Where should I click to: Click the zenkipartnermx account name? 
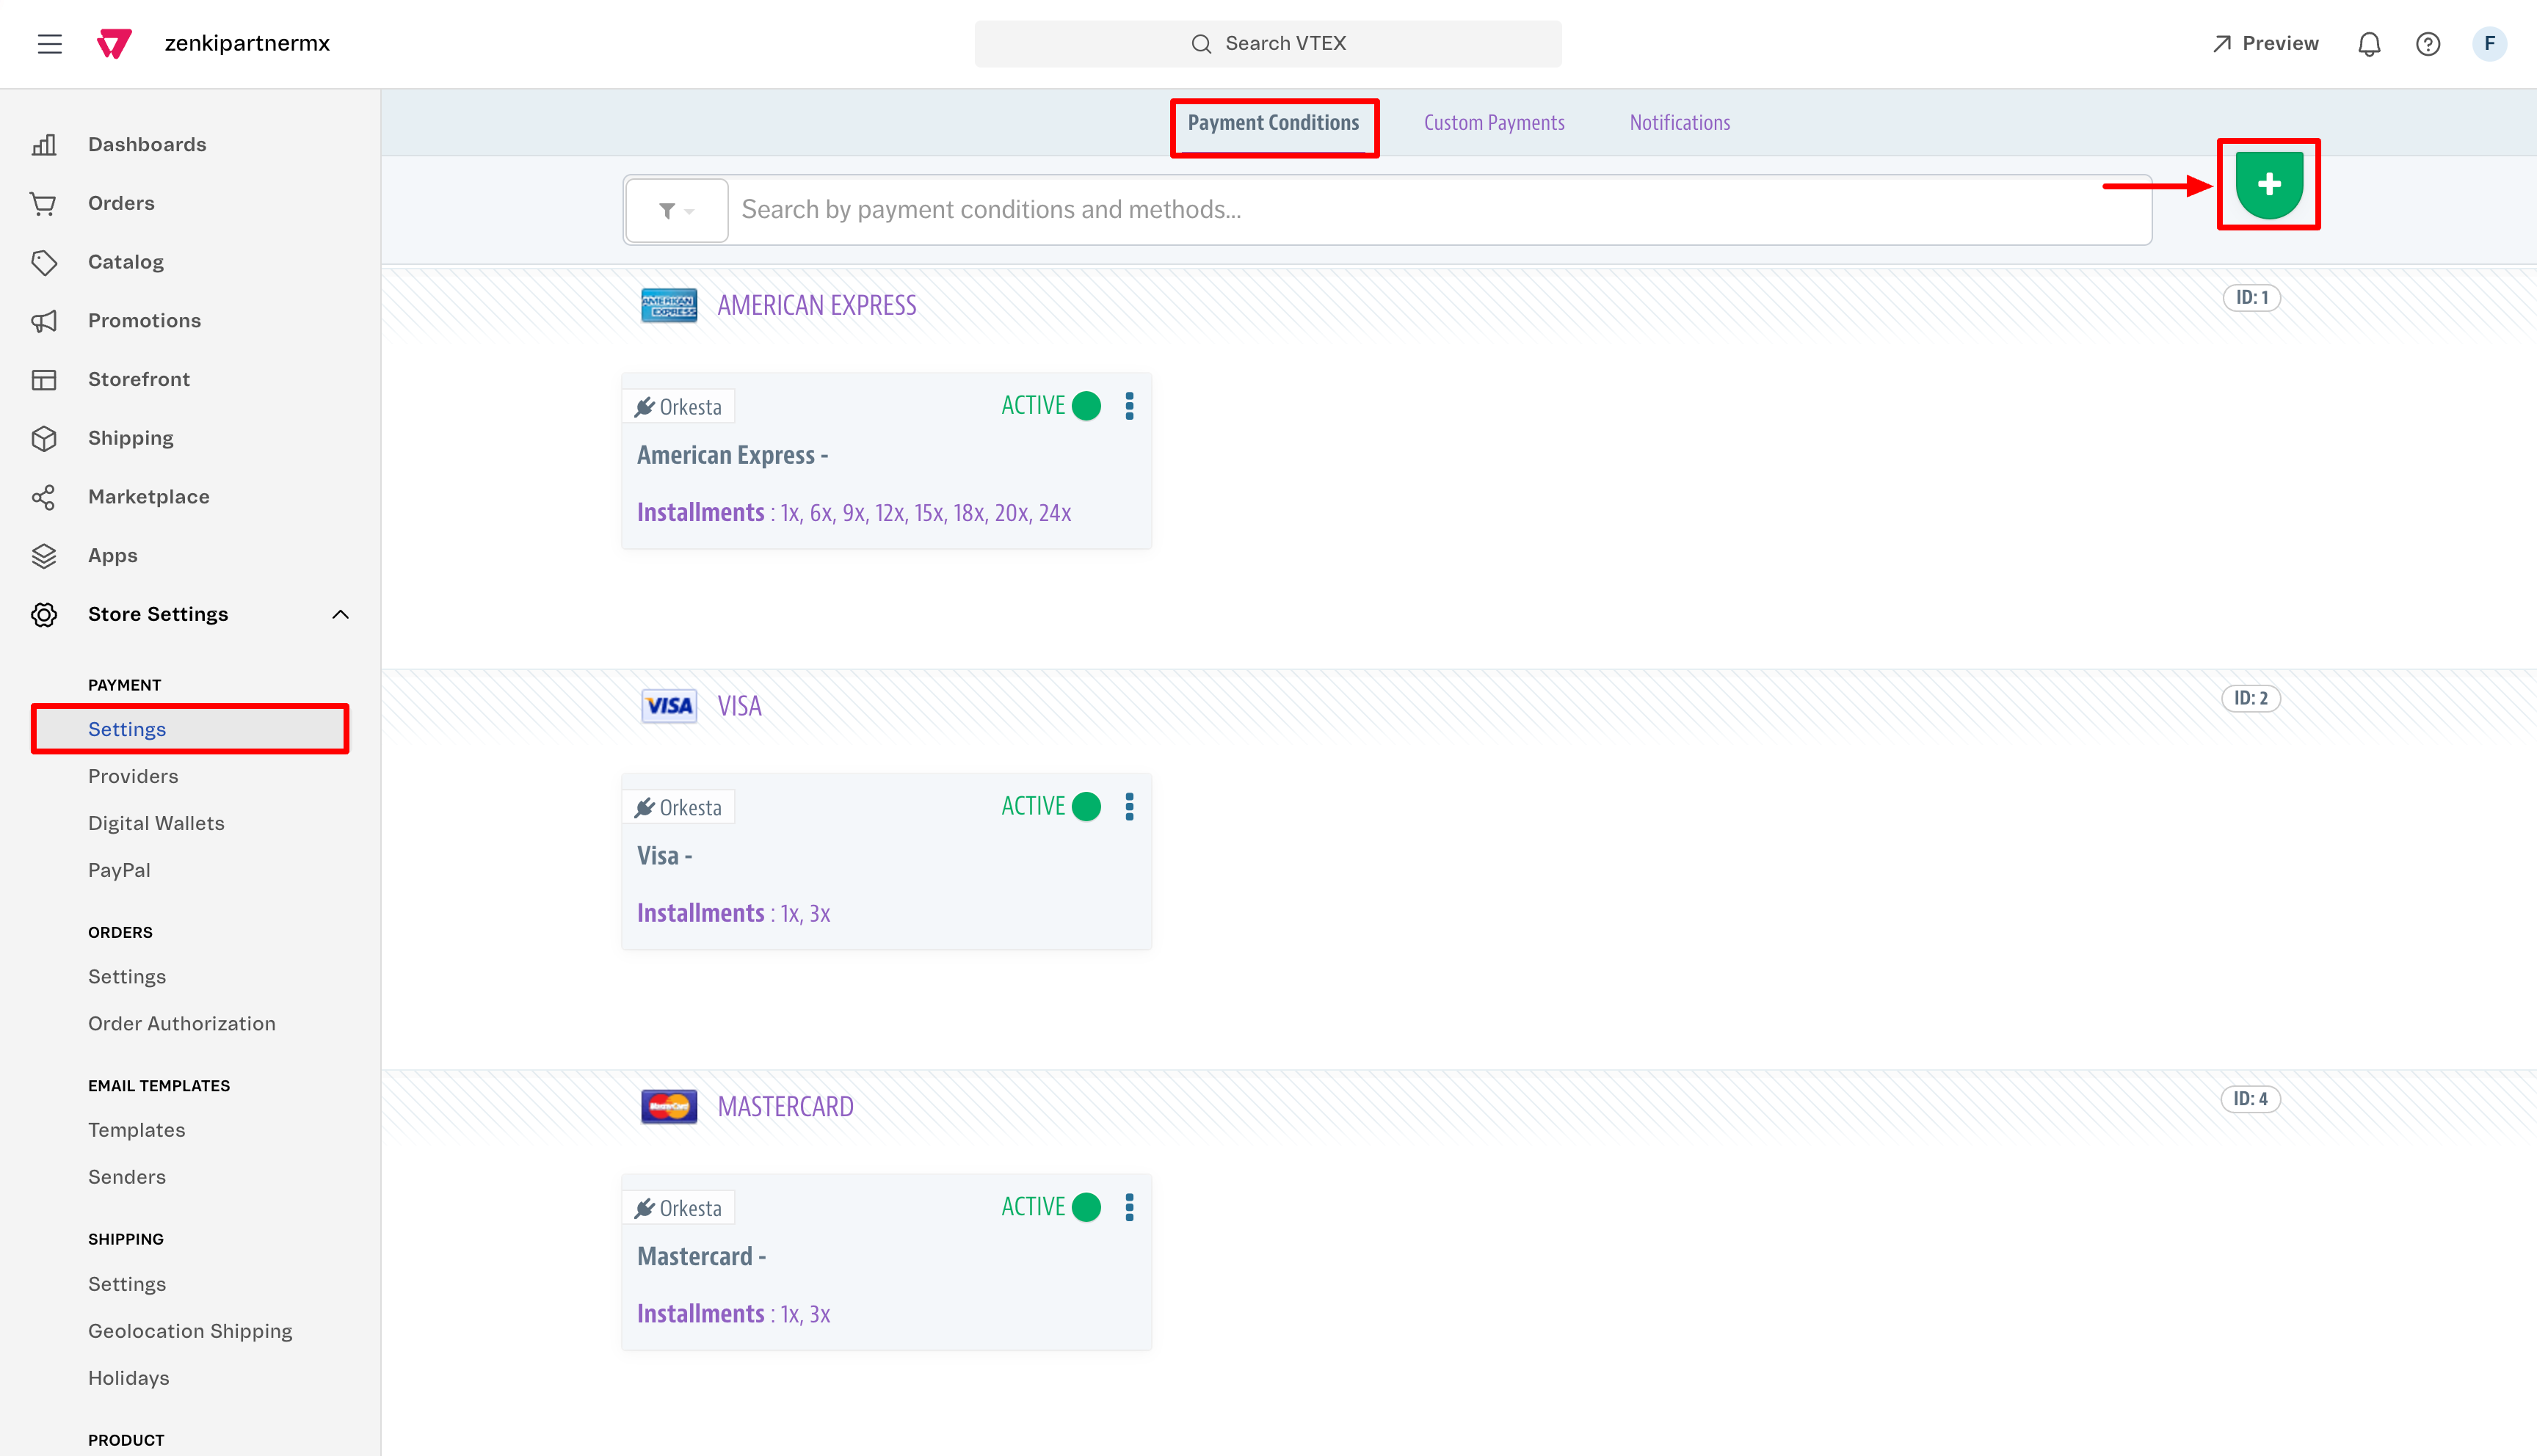tap(247, 44)
